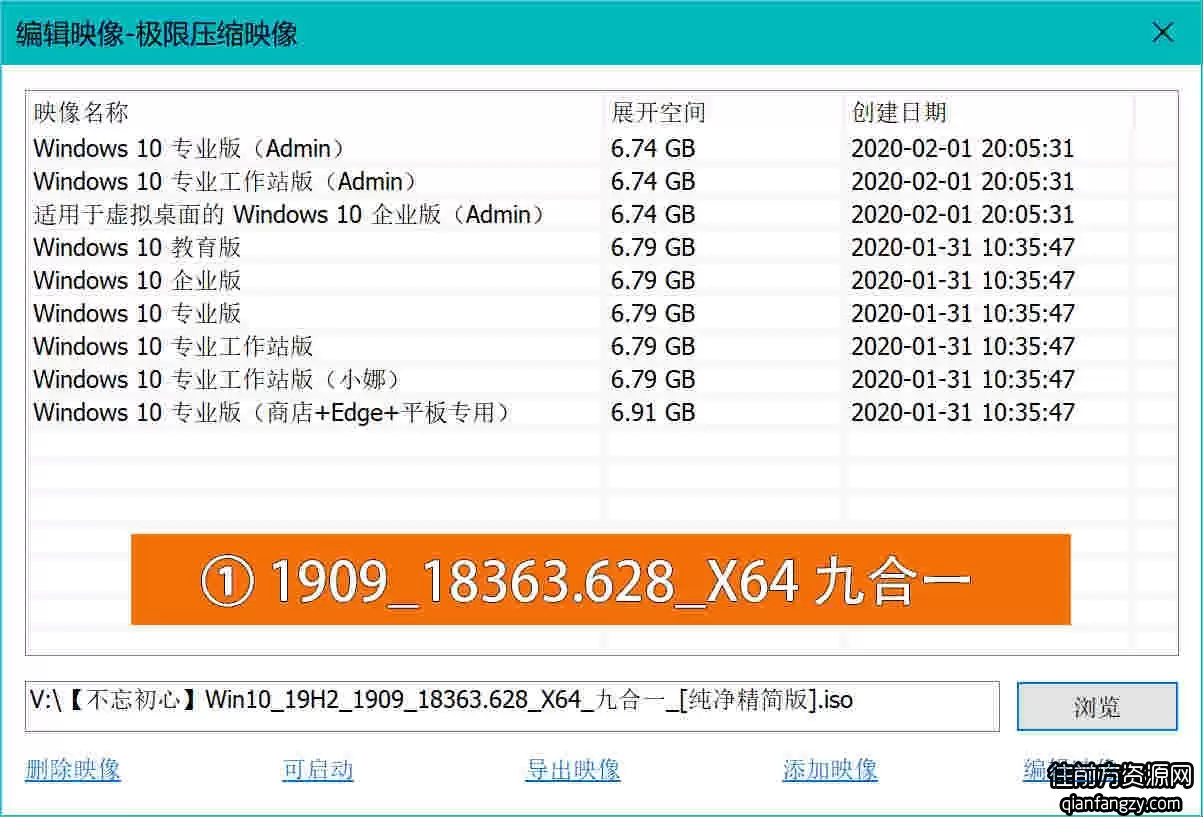
Task: Click the 6.91 GB size cell
Action: pyautogui.click(x=653, y=412)
